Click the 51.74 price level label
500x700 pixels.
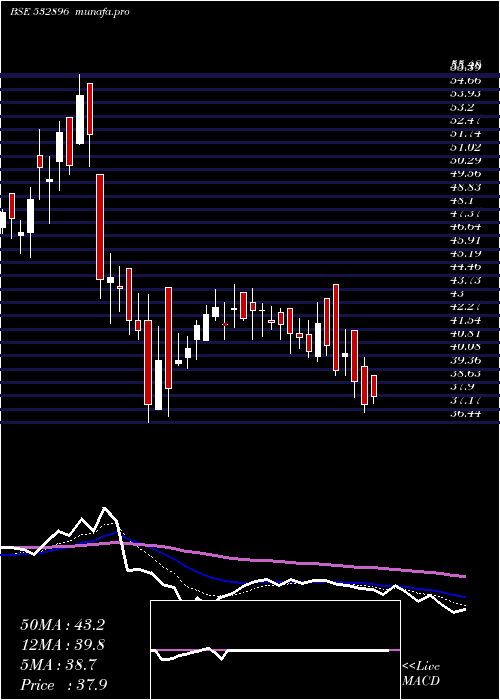(466, 133)
